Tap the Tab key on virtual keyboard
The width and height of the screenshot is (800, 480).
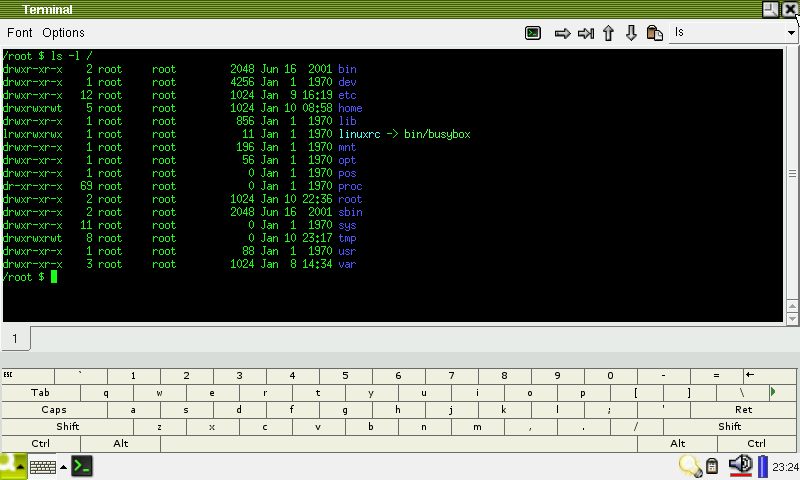pyautogui.click(x=41, y=393)
